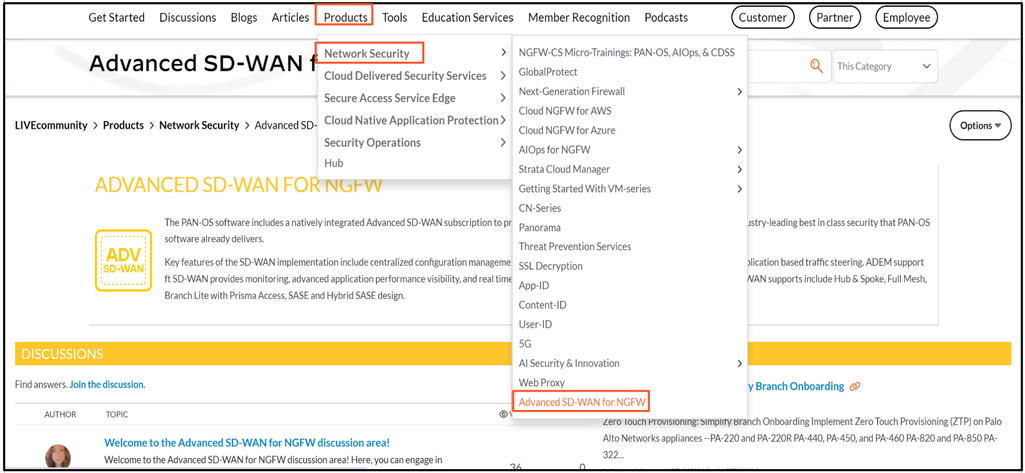This screenshot has width=1025, height=473.
Task: Choose 5G in the submenu
Action: click(x=525, y=344)
